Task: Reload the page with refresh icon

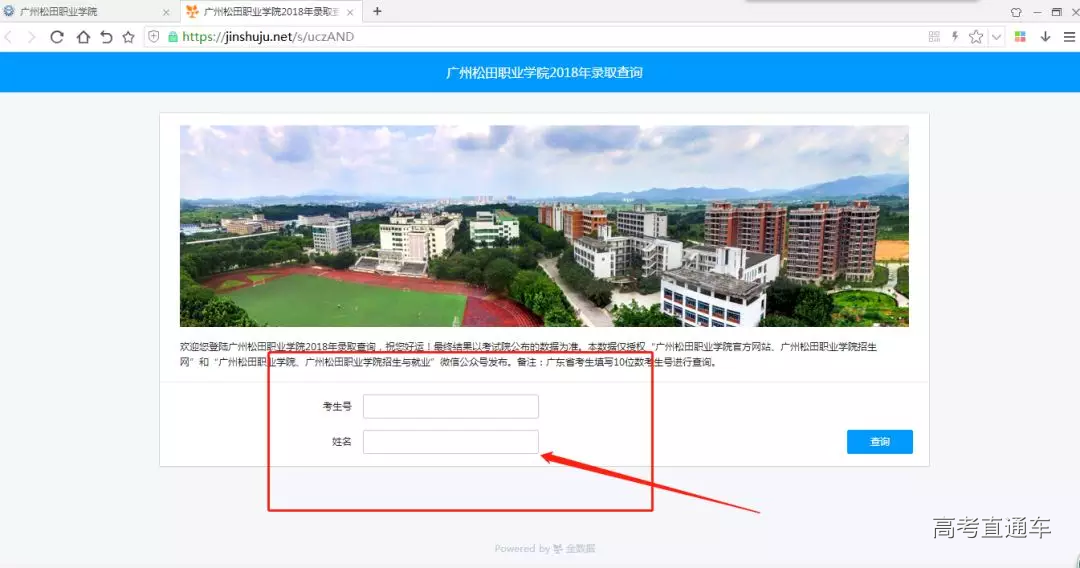Action: tap(56, 37)
